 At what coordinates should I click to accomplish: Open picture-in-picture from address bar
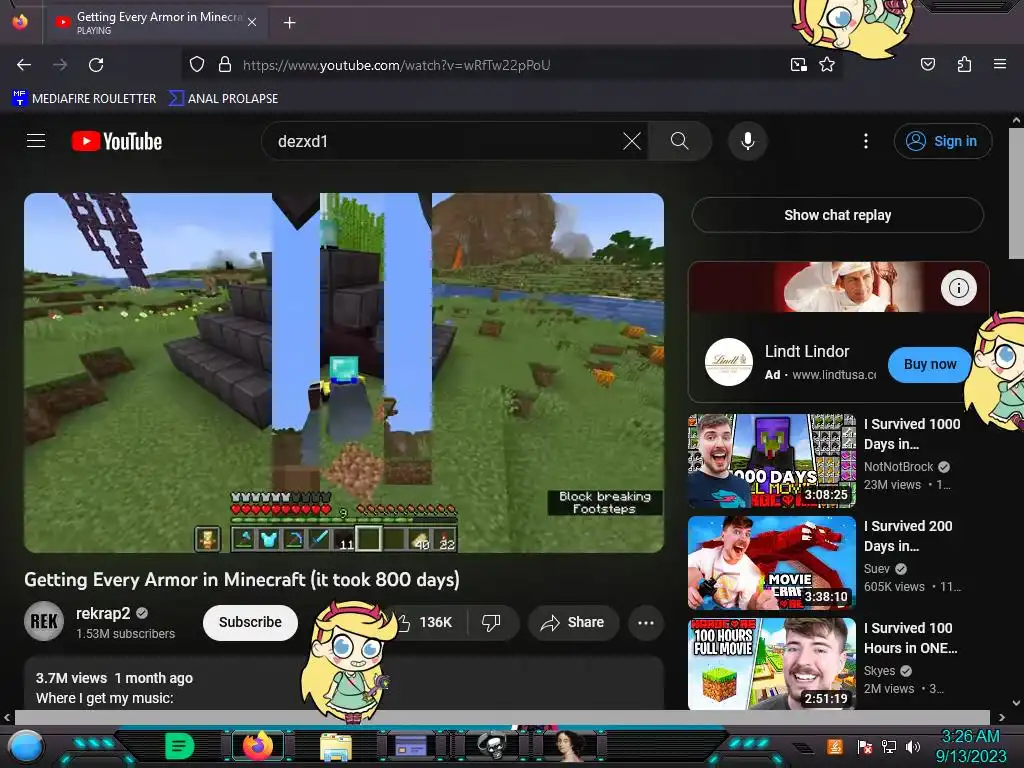pyautogui.click(x=799, y=65)
